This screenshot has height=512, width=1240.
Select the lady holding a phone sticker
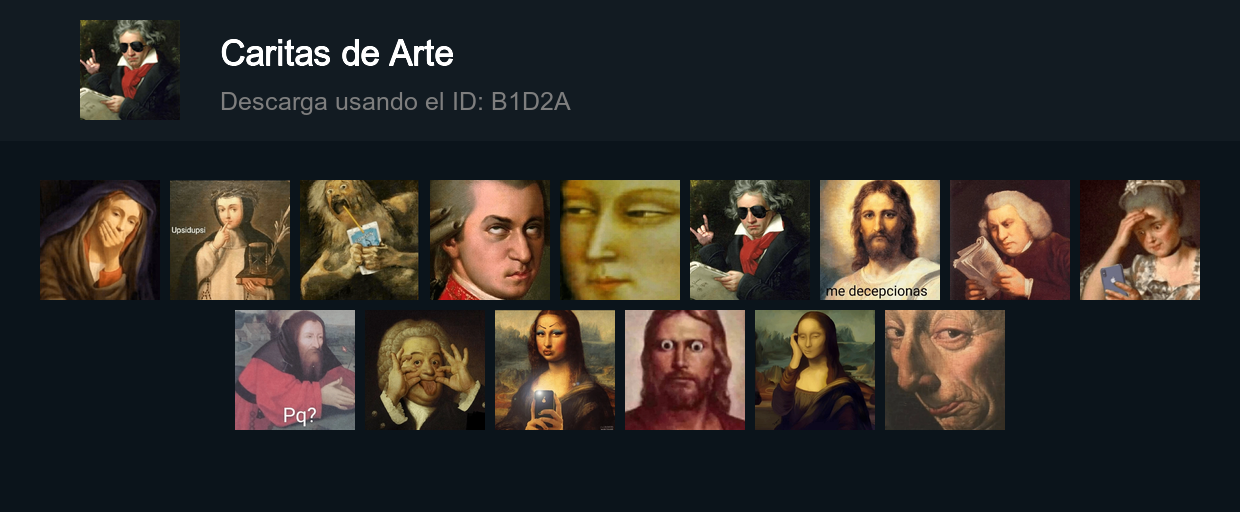1140,240
